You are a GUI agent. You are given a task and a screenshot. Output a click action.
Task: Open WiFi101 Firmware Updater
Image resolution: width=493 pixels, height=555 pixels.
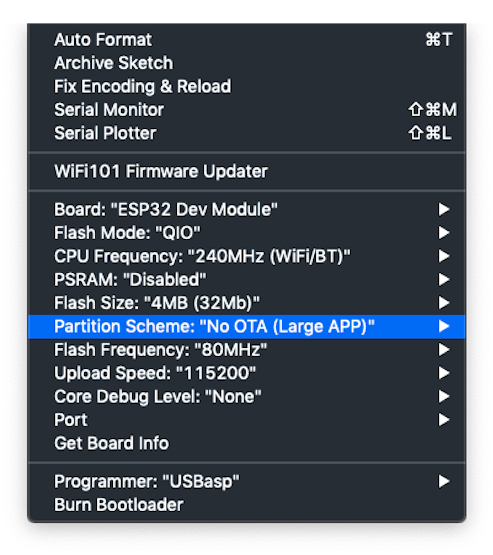(x=247, y=171)
